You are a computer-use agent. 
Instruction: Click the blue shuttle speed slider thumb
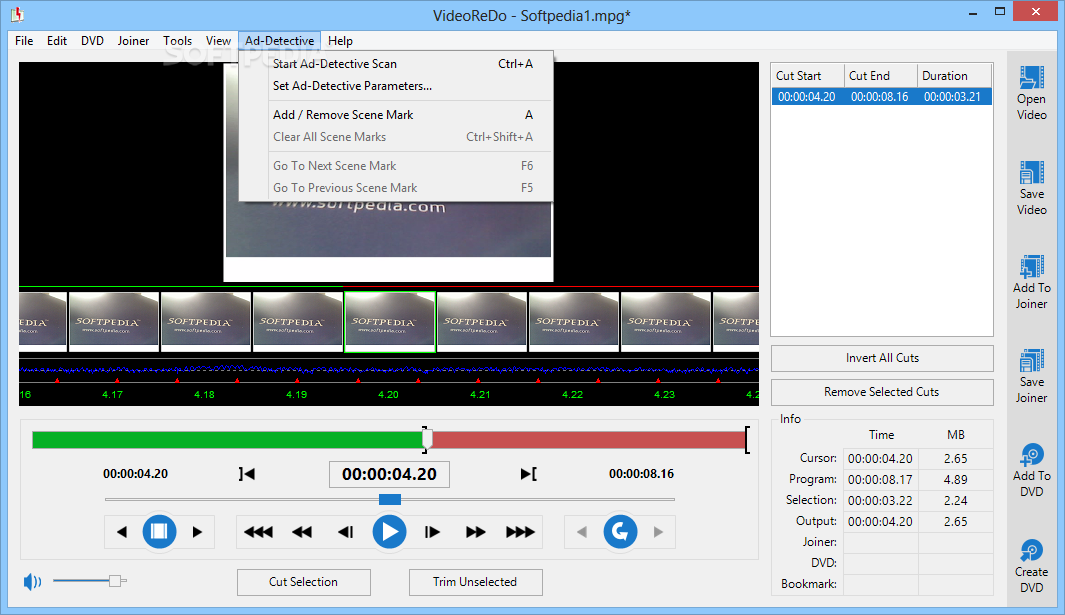click(x=390, y=499)
